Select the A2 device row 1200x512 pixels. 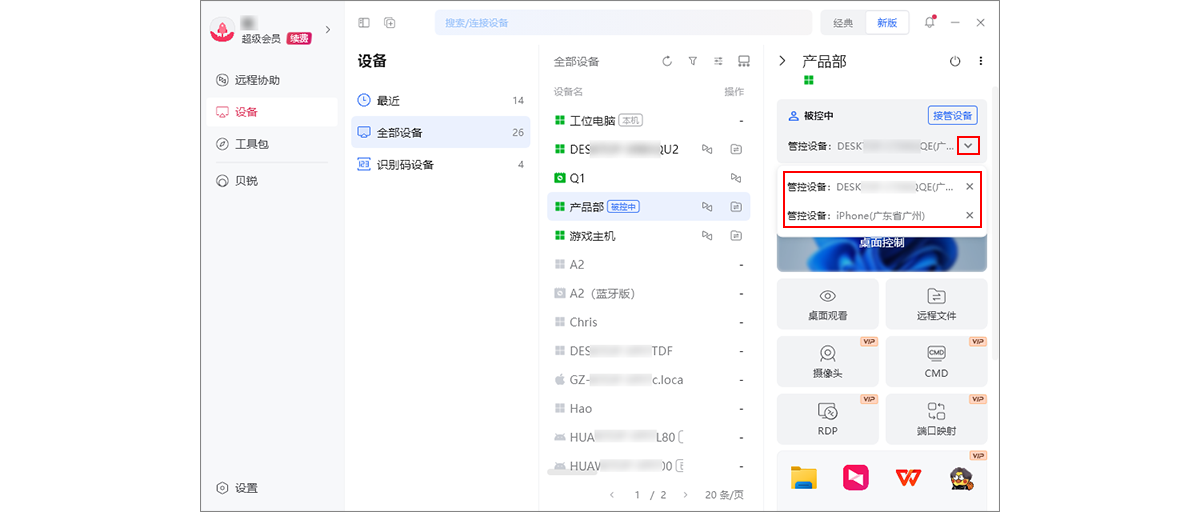point(650,265)
